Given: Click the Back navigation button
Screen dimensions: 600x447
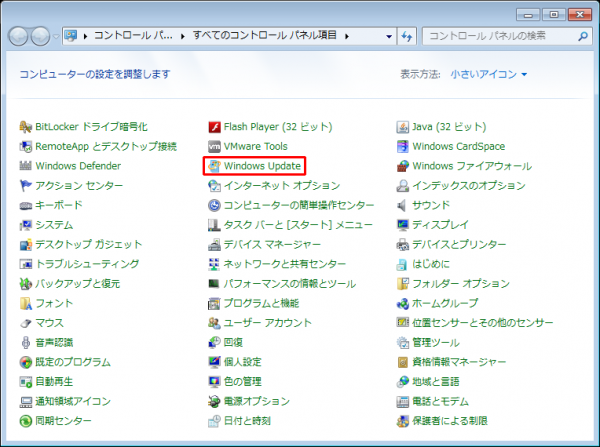Looking at the screenshot, I should (x=18, y=36).
